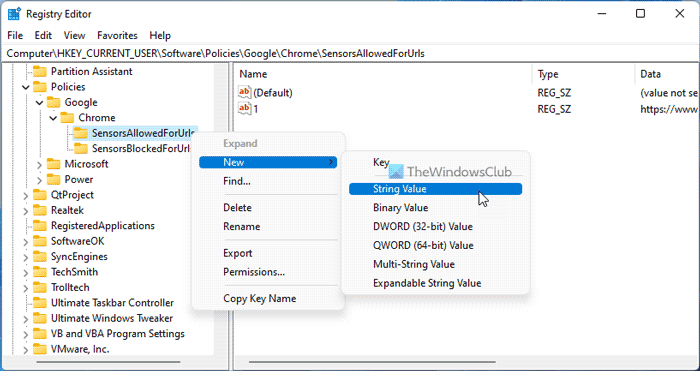This screenshot has width=700, height=371.
Task: Click REG_SZ type of value 1
Action: [554, 108]
